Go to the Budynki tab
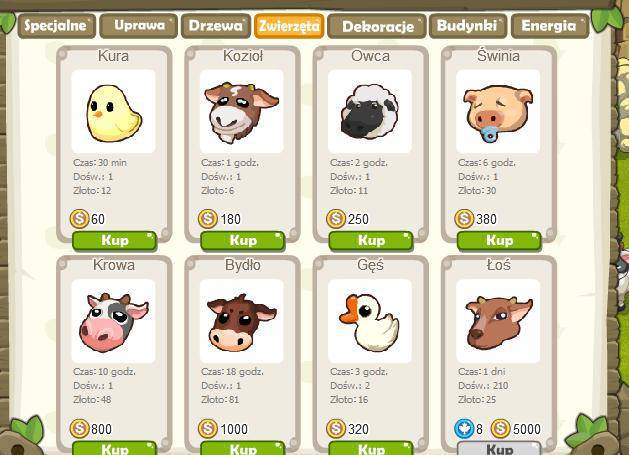 tap(468, 26)
